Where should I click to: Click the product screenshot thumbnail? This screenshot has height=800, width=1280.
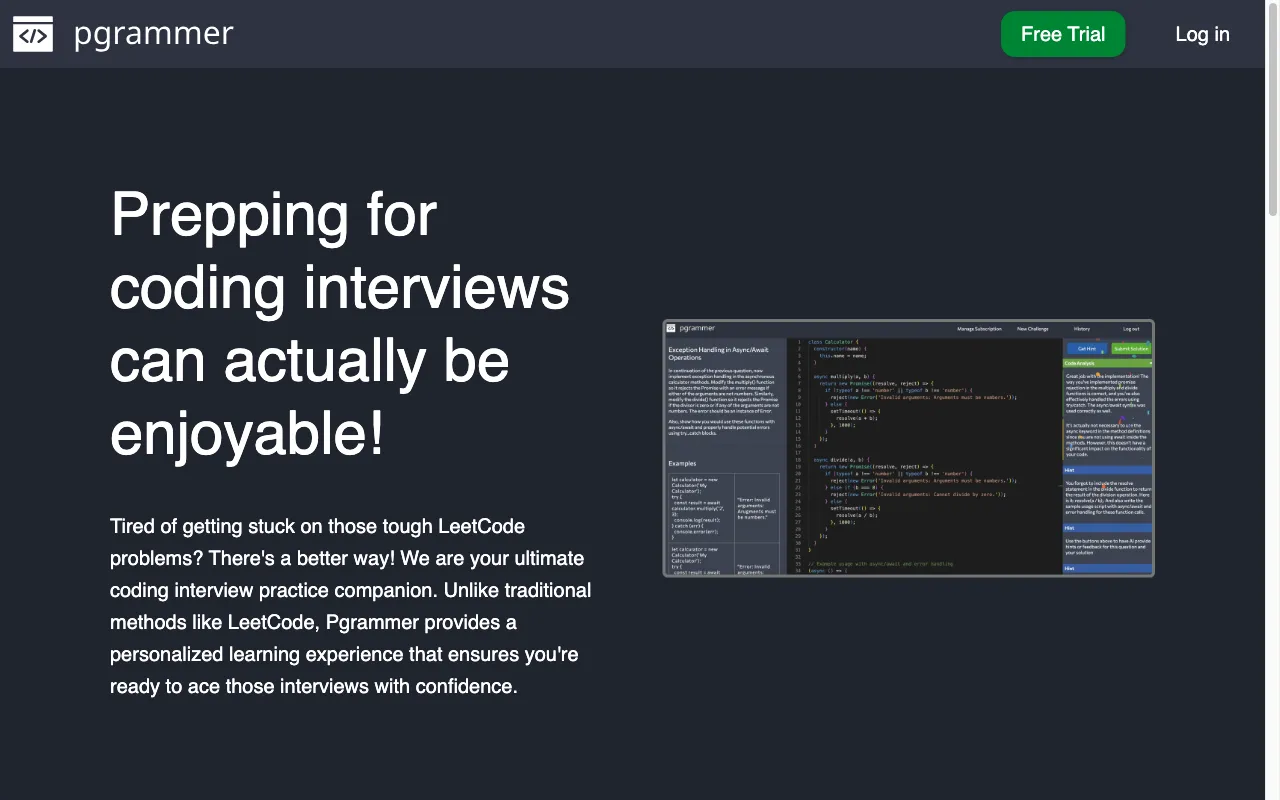(908, 448)
